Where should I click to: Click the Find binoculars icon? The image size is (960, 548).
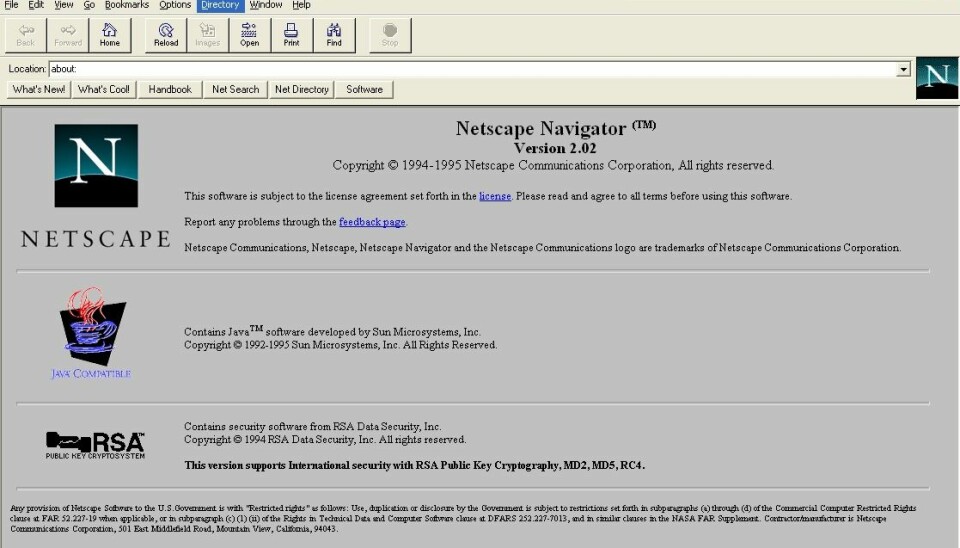[x=334, y=35]
